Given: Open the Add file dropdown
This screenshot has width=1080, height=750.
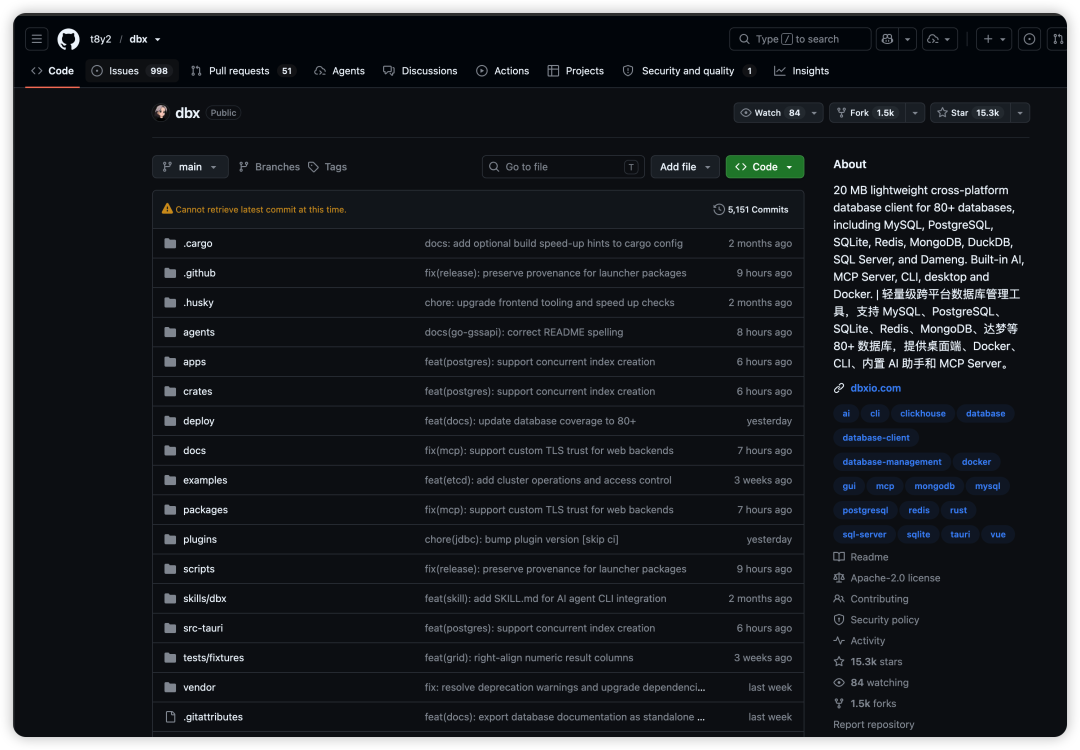Looking at the screenshot, I should [685, 167].
